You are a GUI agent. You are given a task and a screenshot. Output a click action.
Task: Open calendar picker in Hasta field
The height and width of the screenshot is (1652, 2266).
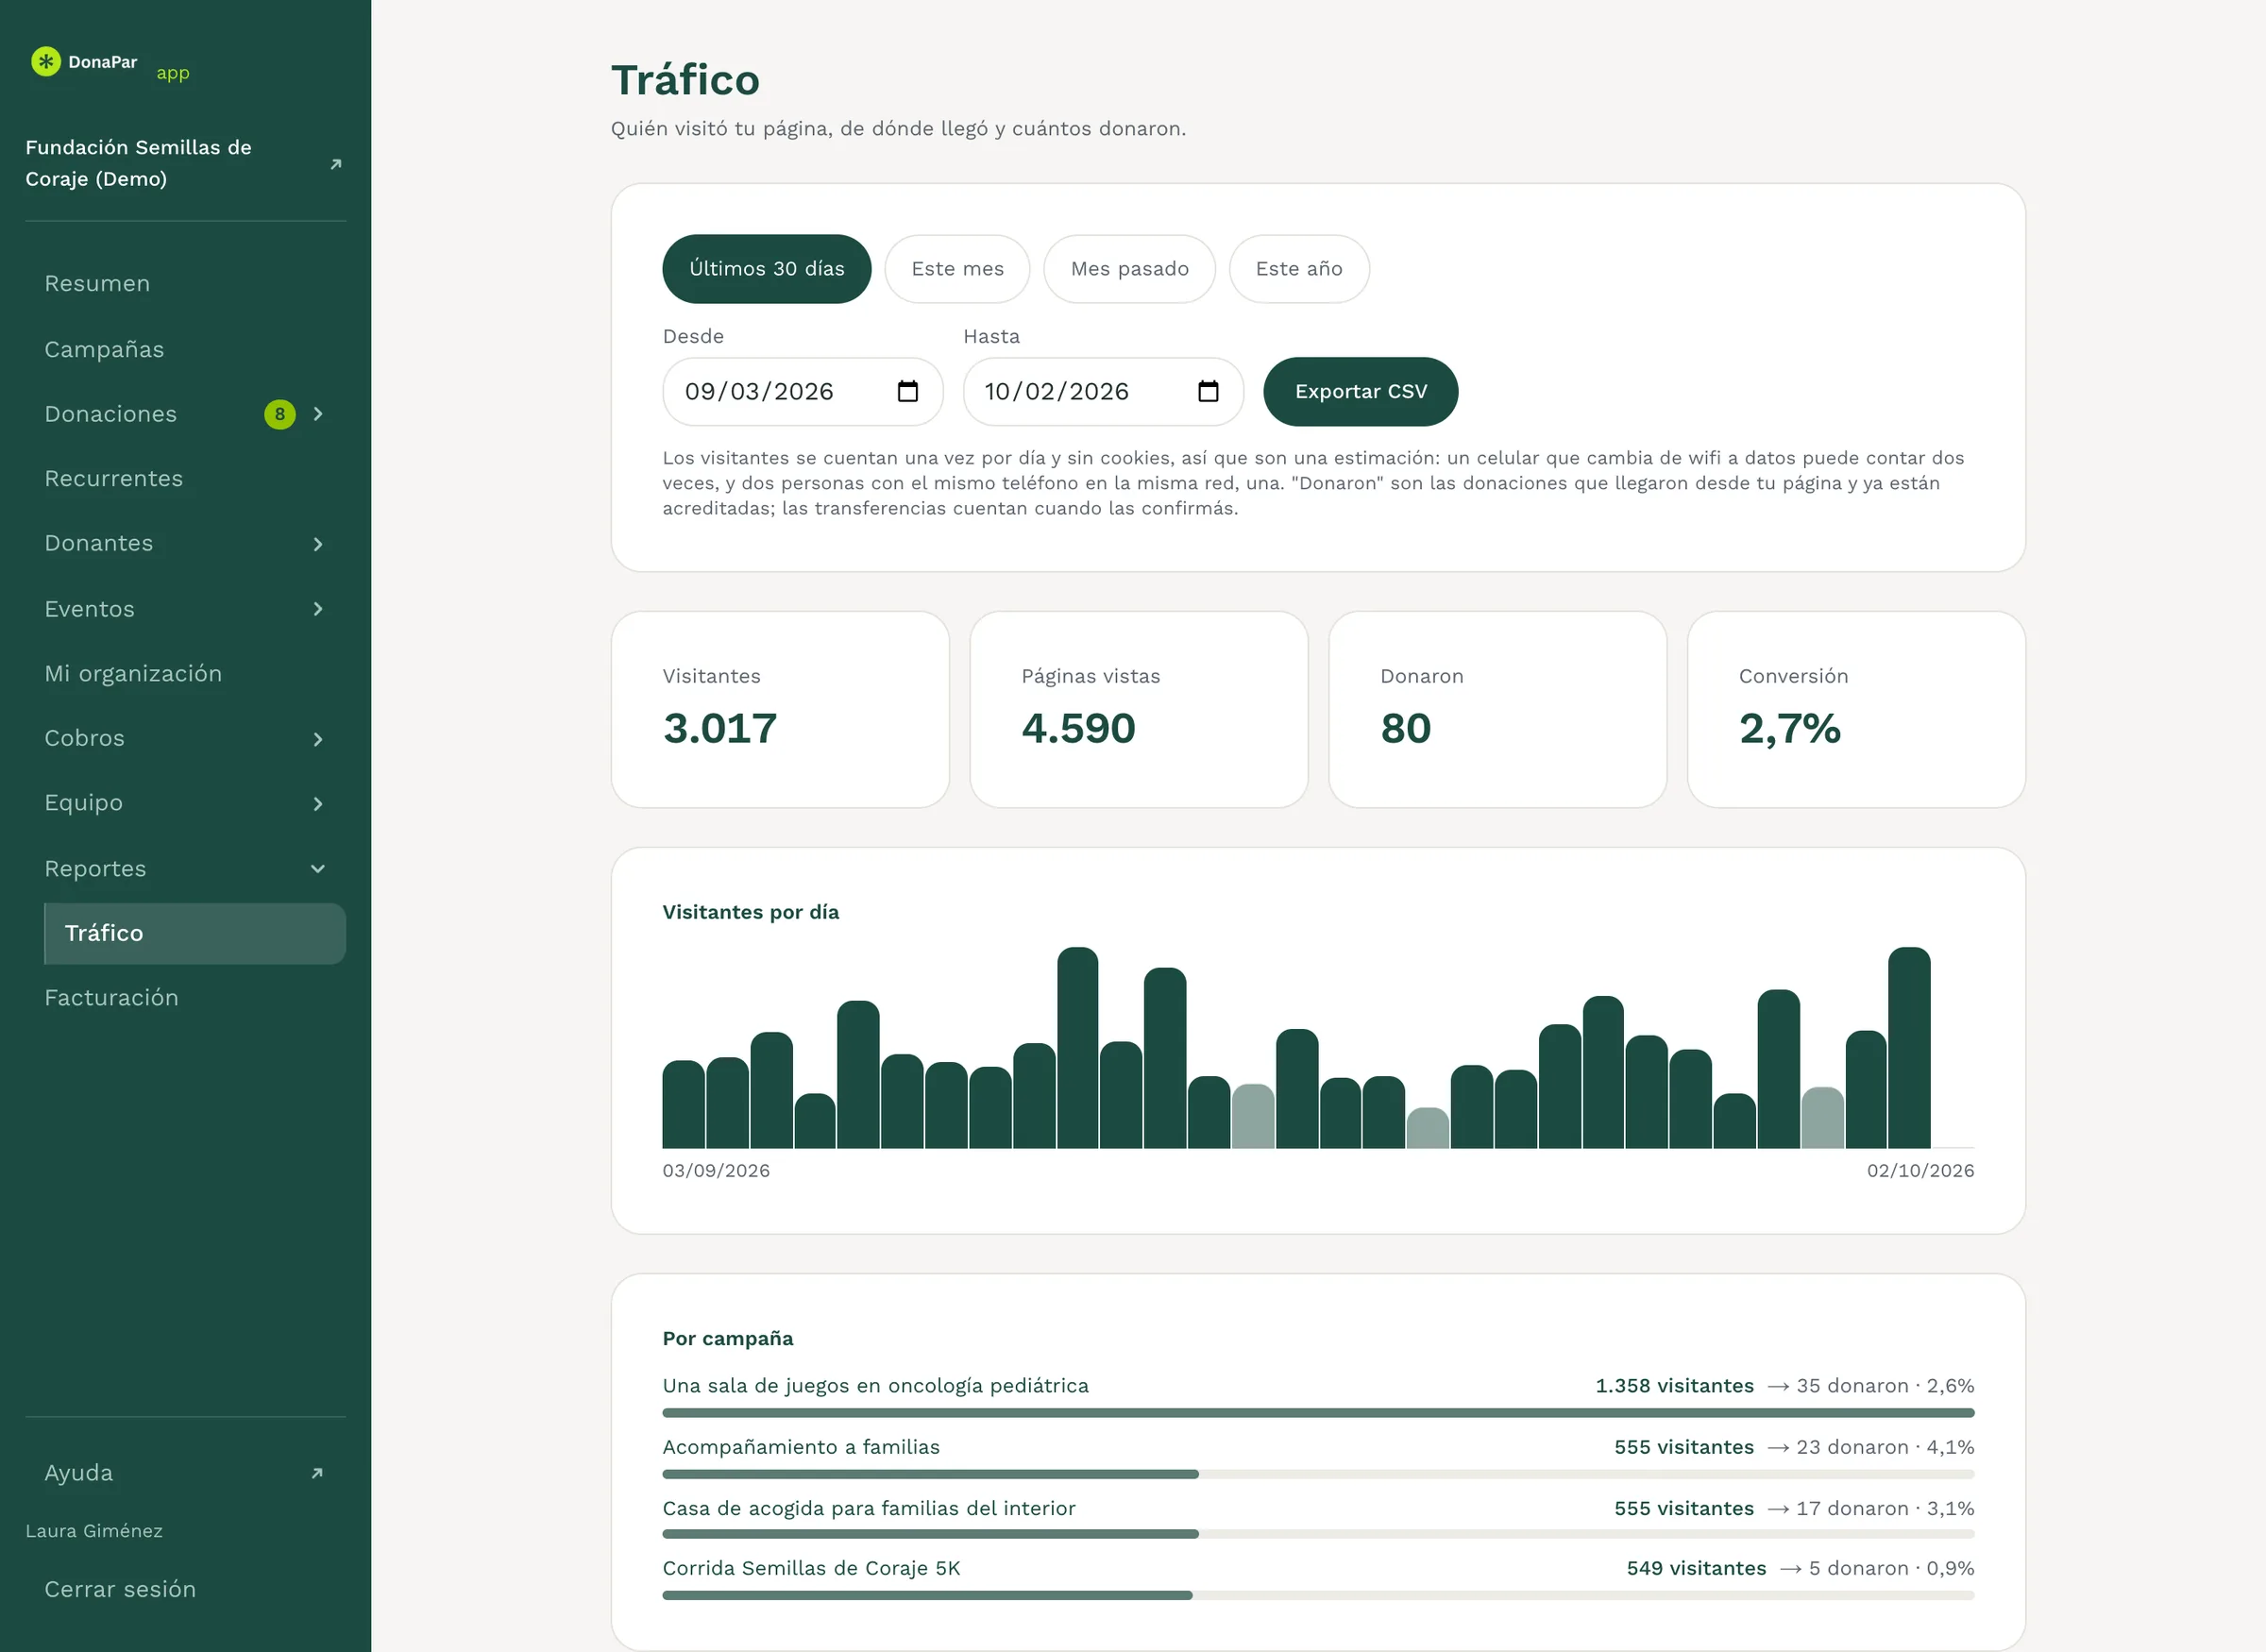tap(1208, 391)
